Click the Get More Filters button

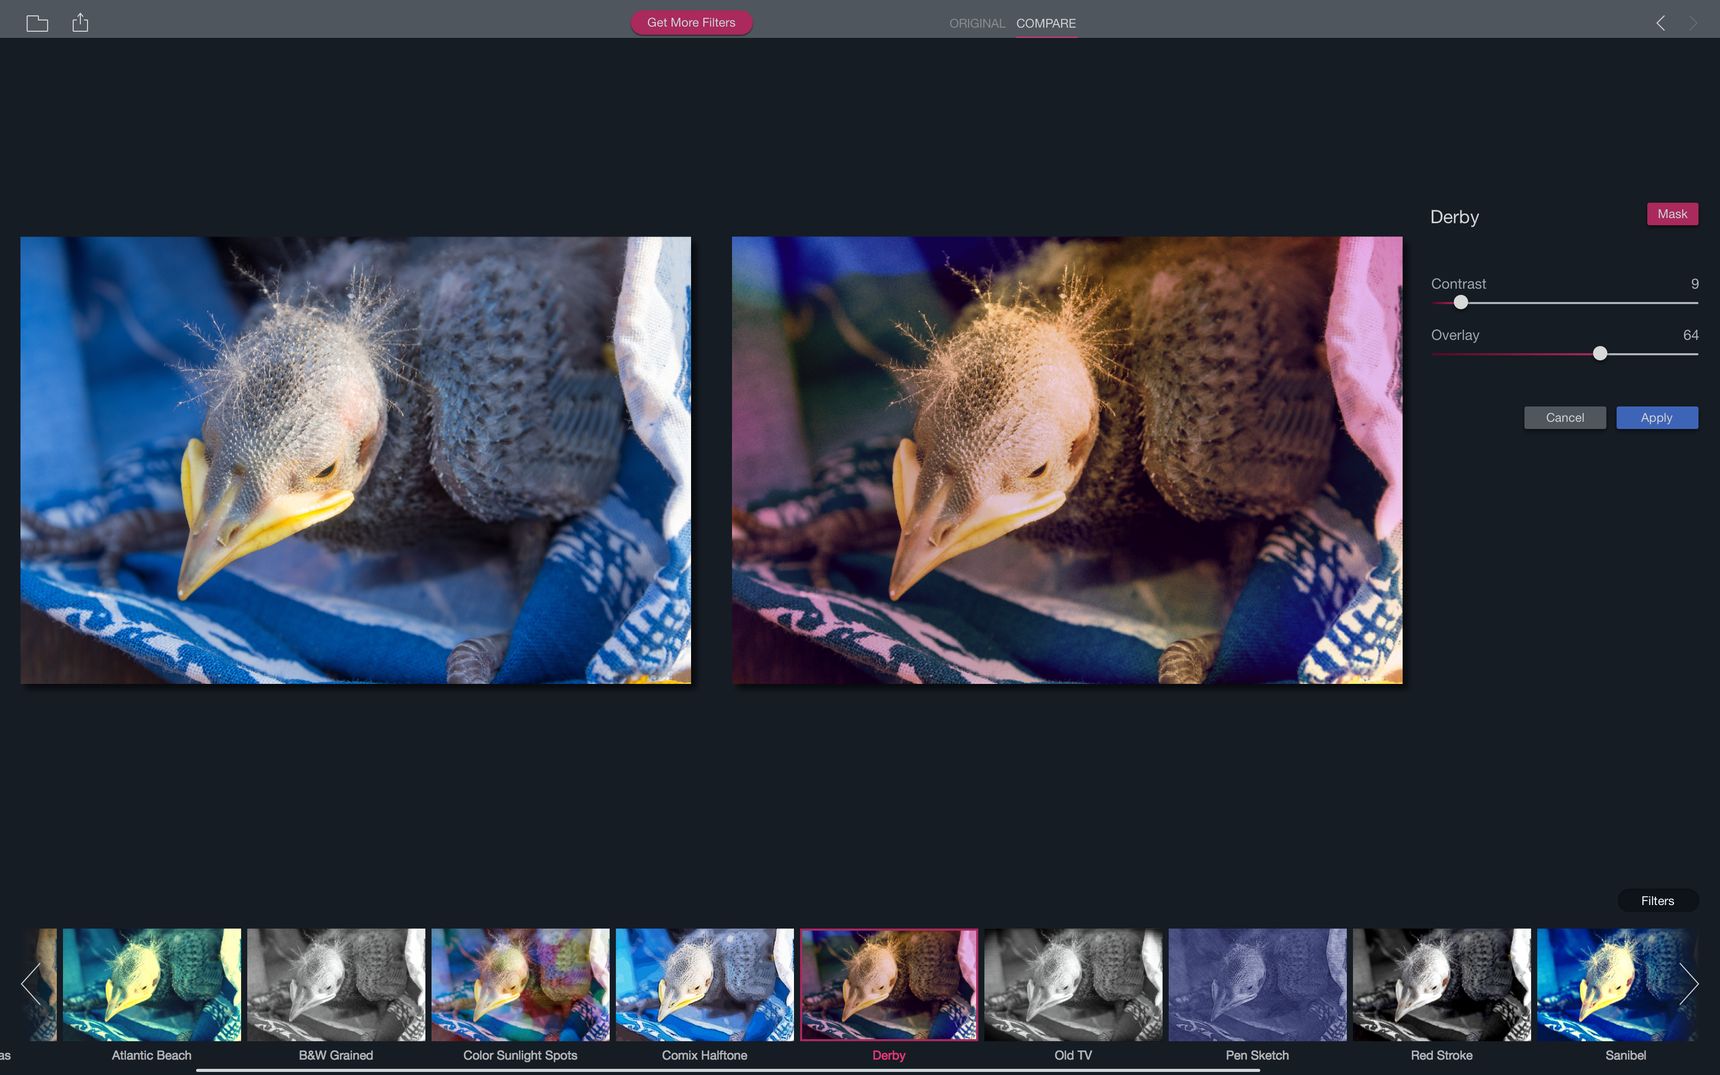pos(691,22)
